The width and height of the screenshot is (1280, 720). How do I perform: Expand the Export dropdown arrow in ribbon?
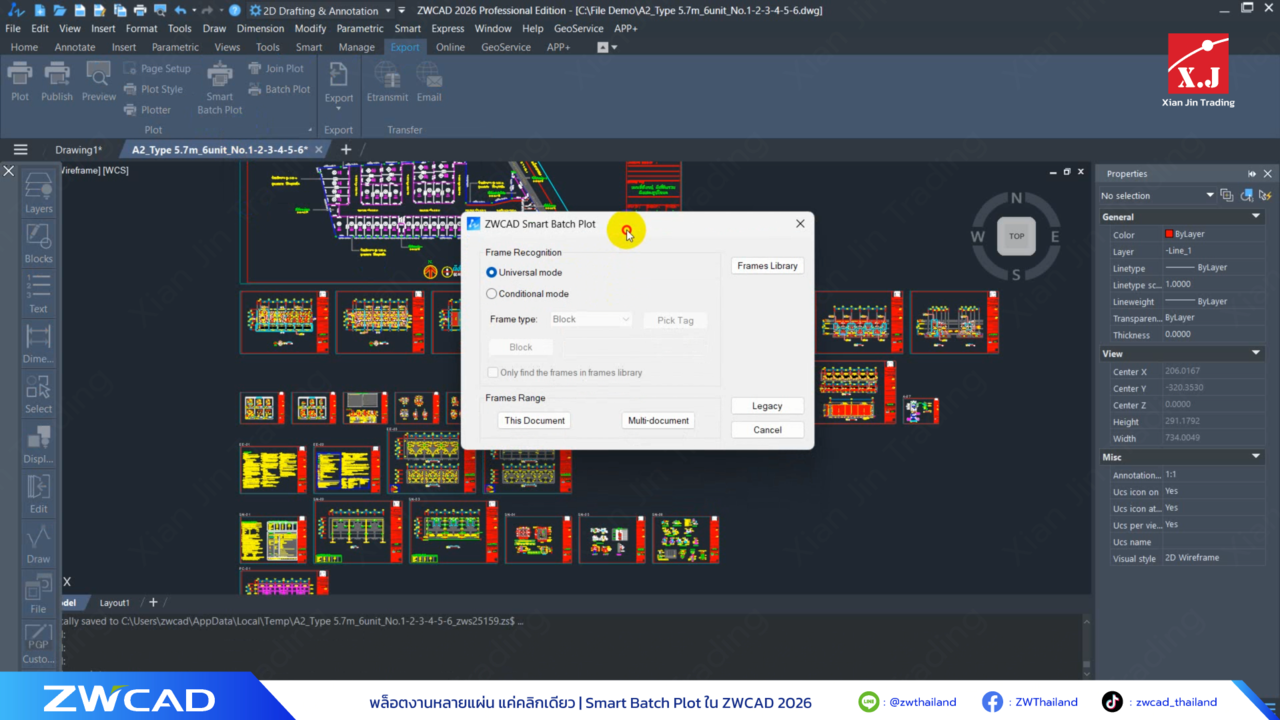pos(339,109)
